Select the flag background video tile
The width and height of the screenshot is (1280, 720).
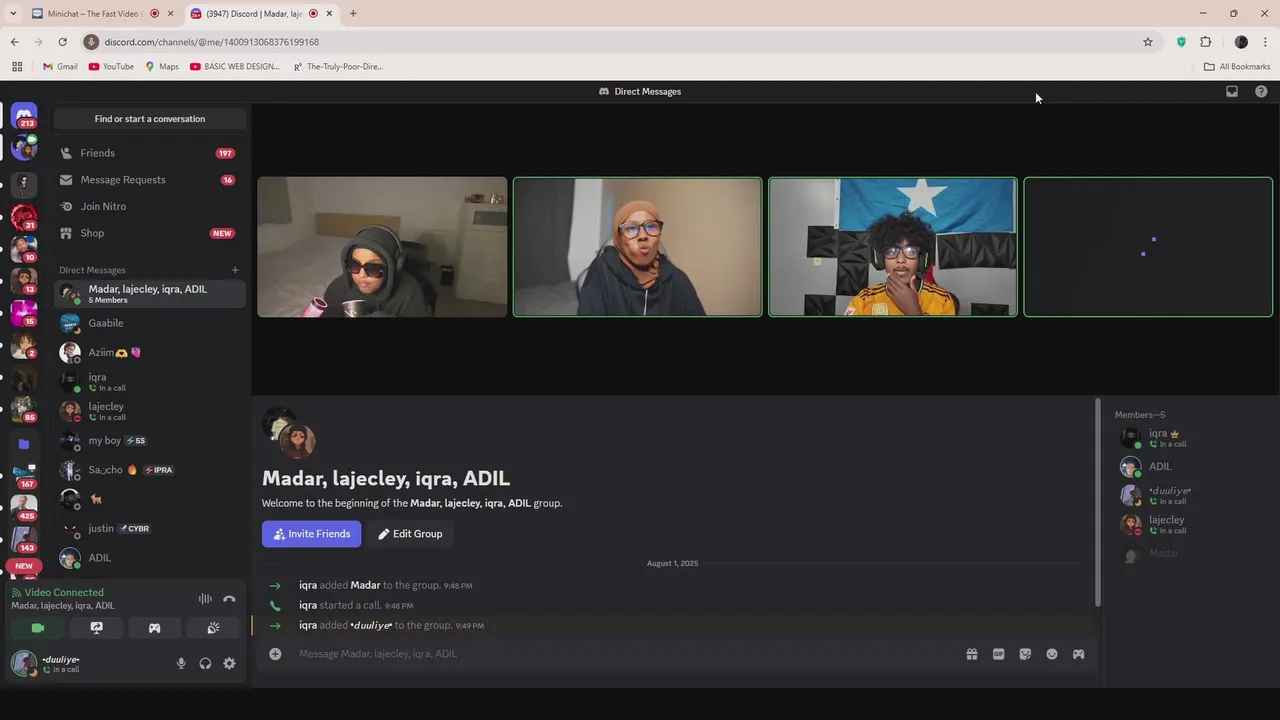pyautogui.click(x=893, y=247)
